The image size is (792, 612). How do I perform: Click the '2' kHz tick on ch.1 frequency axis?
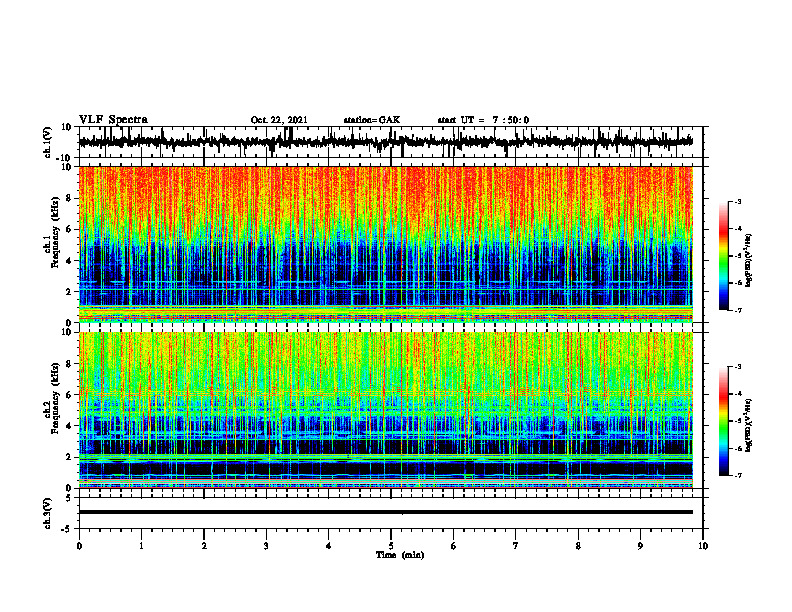tap(69, 292)
